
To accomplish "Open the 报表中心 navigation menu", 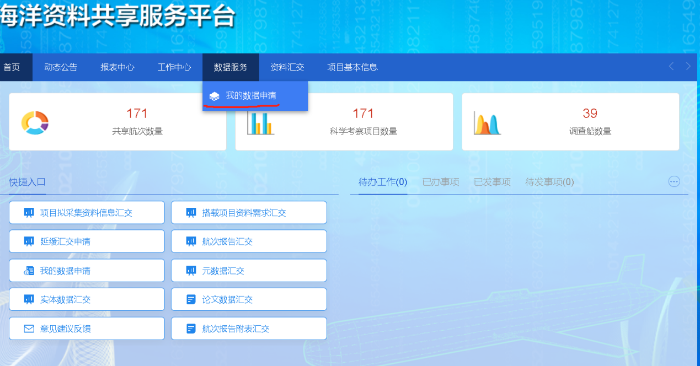I will point(117,67).
